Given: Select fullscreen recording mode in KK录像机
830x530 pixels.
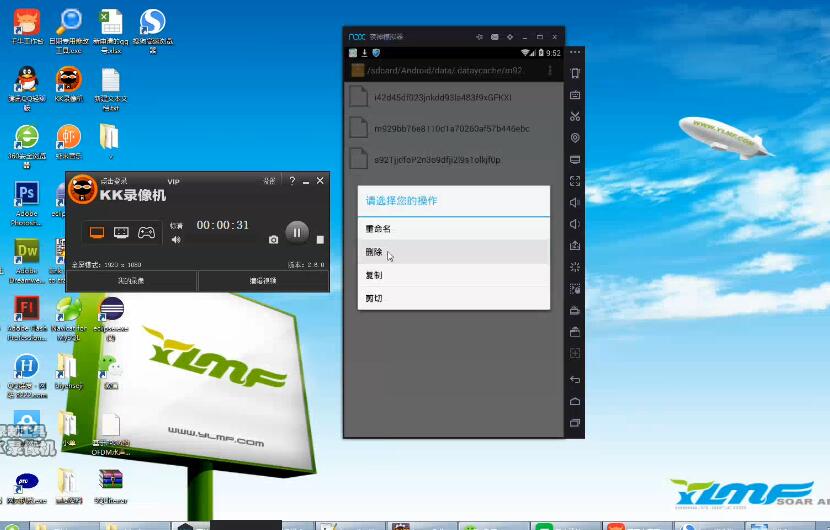Looking at the screenshot, I should point(97,232).
